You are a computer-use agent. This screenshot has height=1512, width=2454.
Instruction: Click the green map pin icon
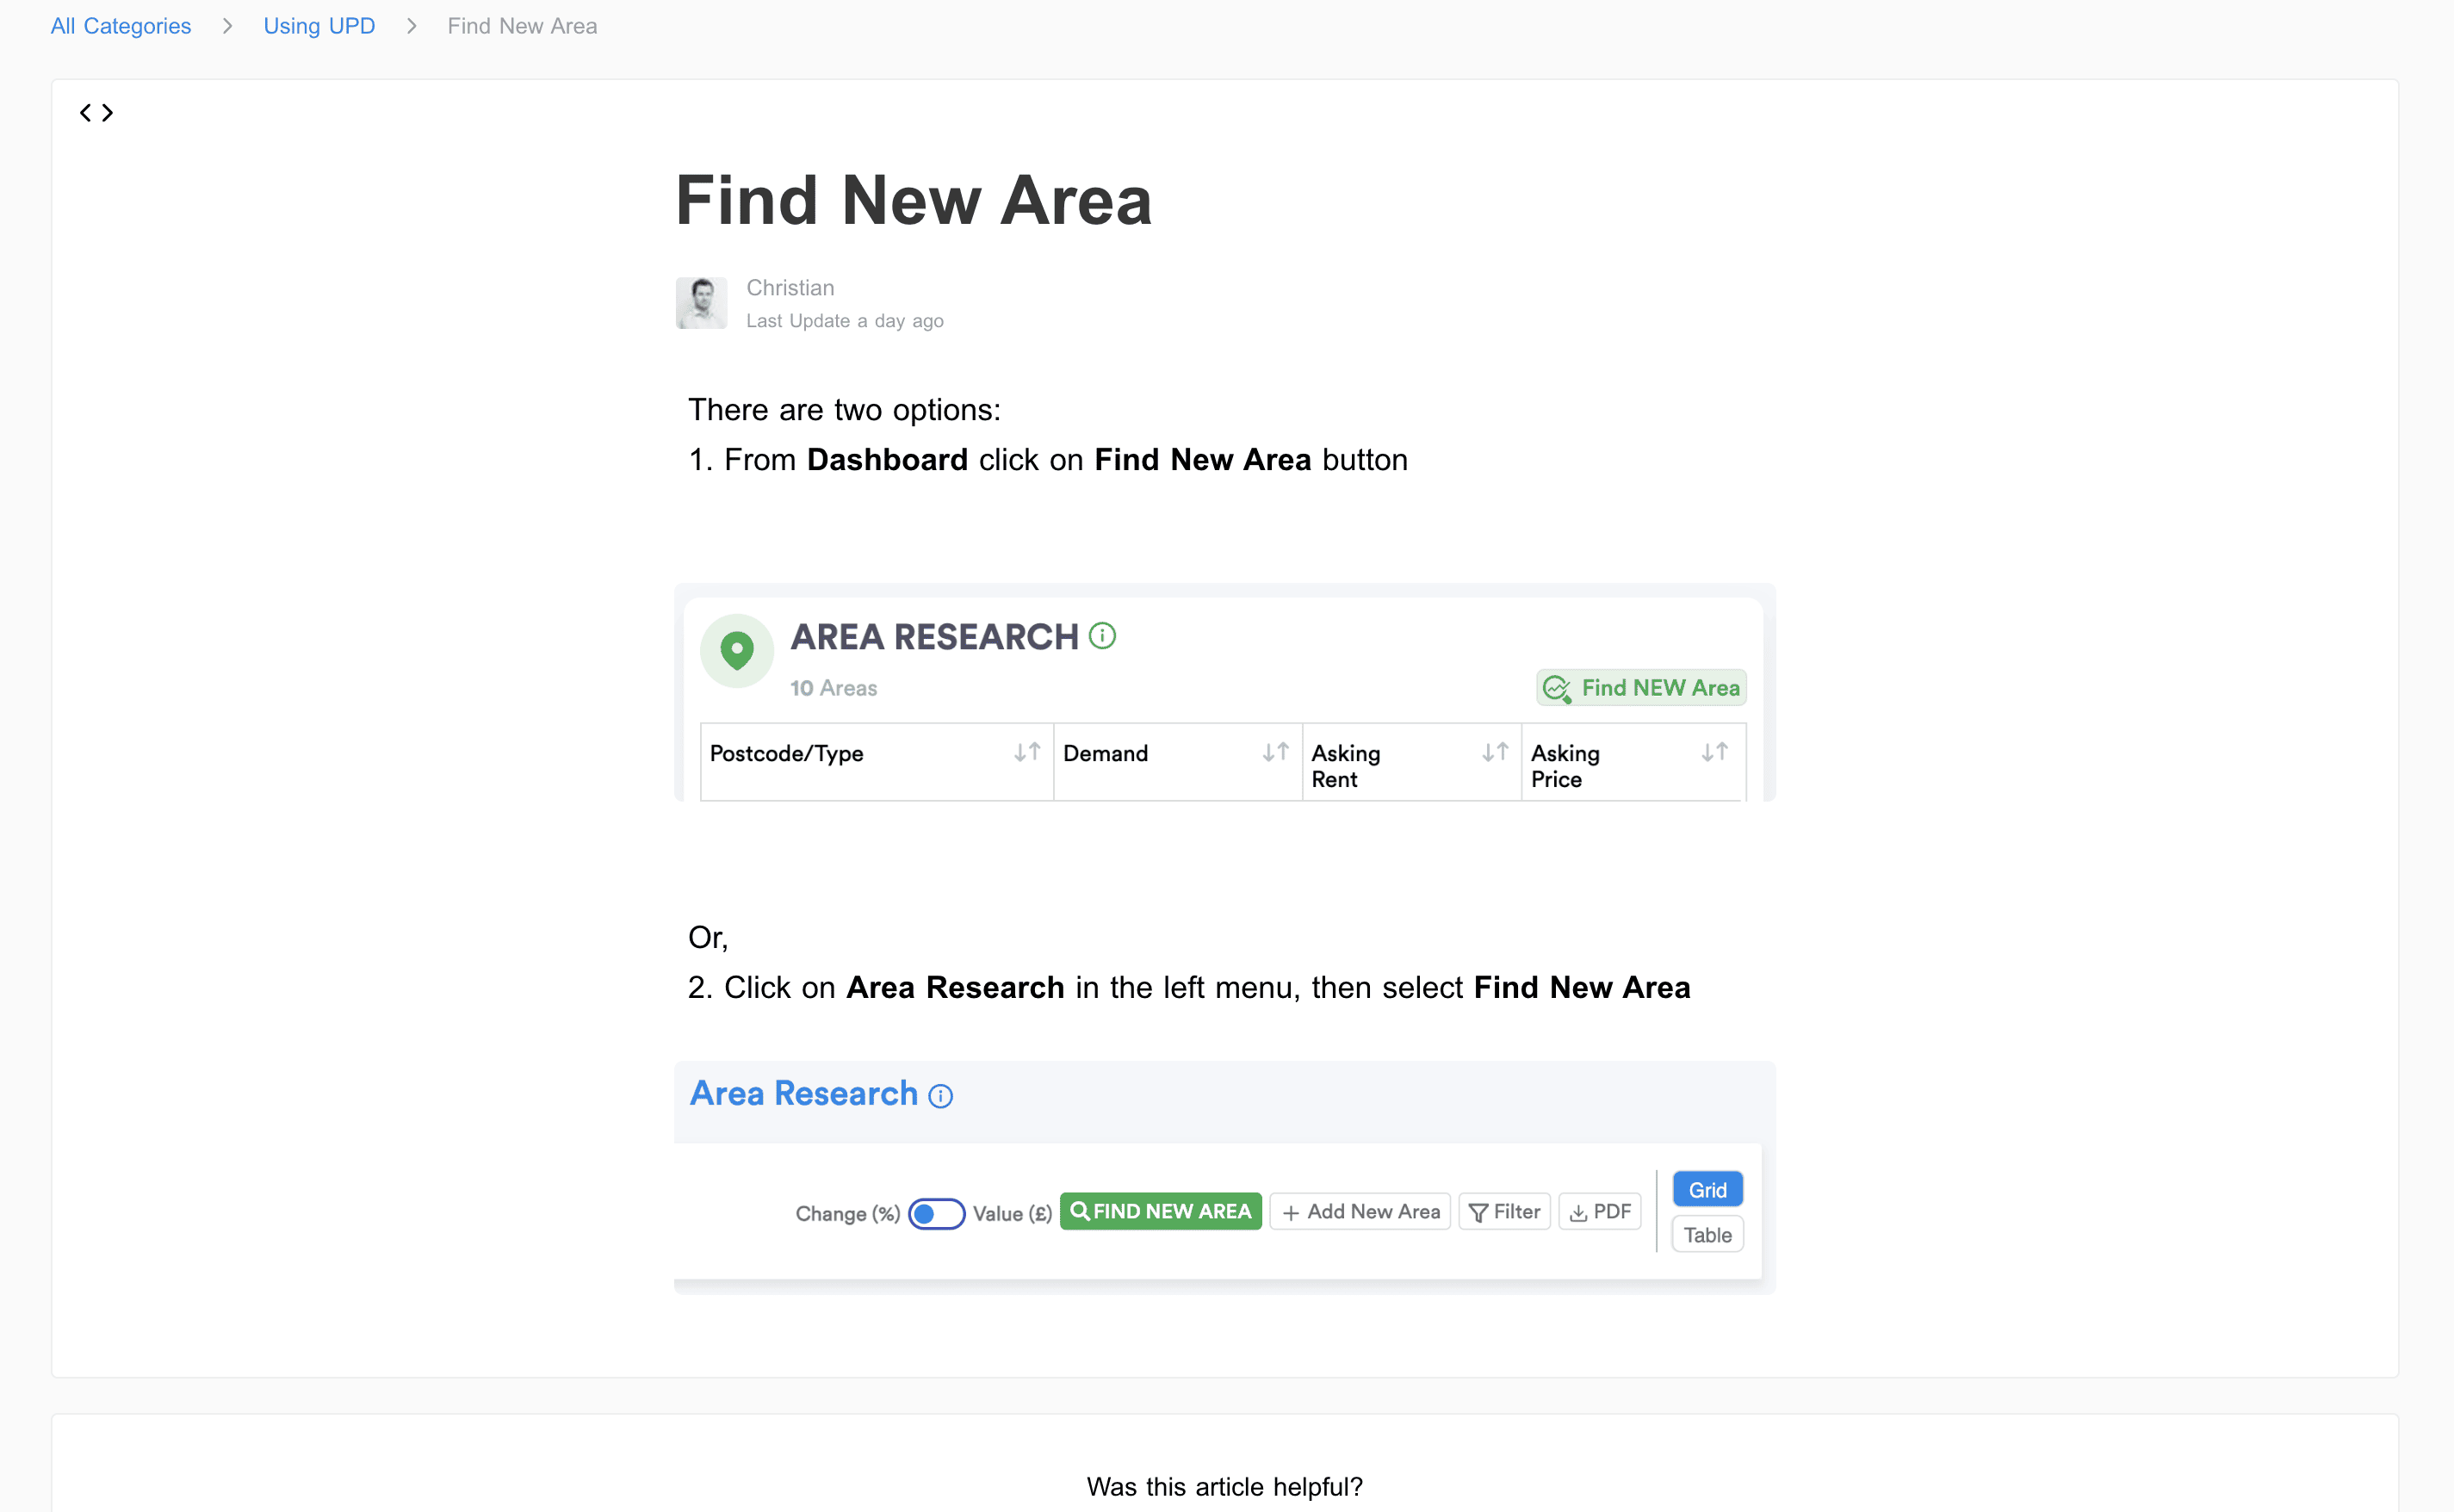[x=737, y=651]
